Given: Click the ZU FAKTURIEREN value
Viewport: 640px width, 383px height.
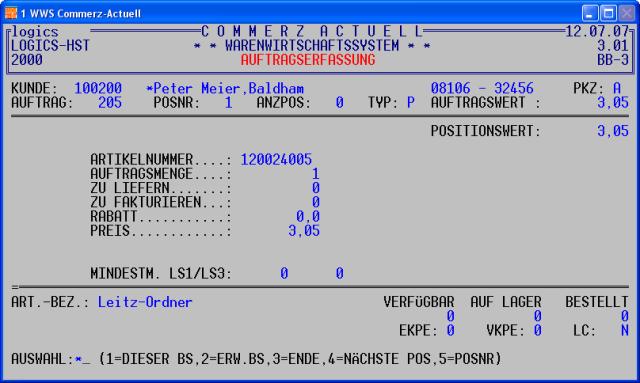Looking at the screenshot, I should point(316,203).
